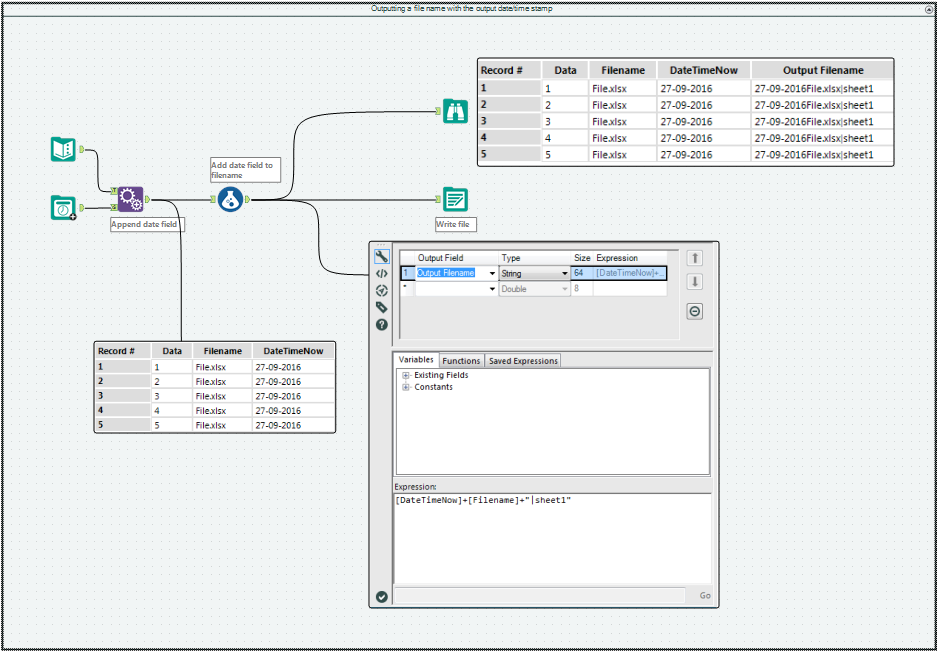Click the checkmark icon at the panel bottom
The width and height of the screenshot is (938, 652).
381,596
